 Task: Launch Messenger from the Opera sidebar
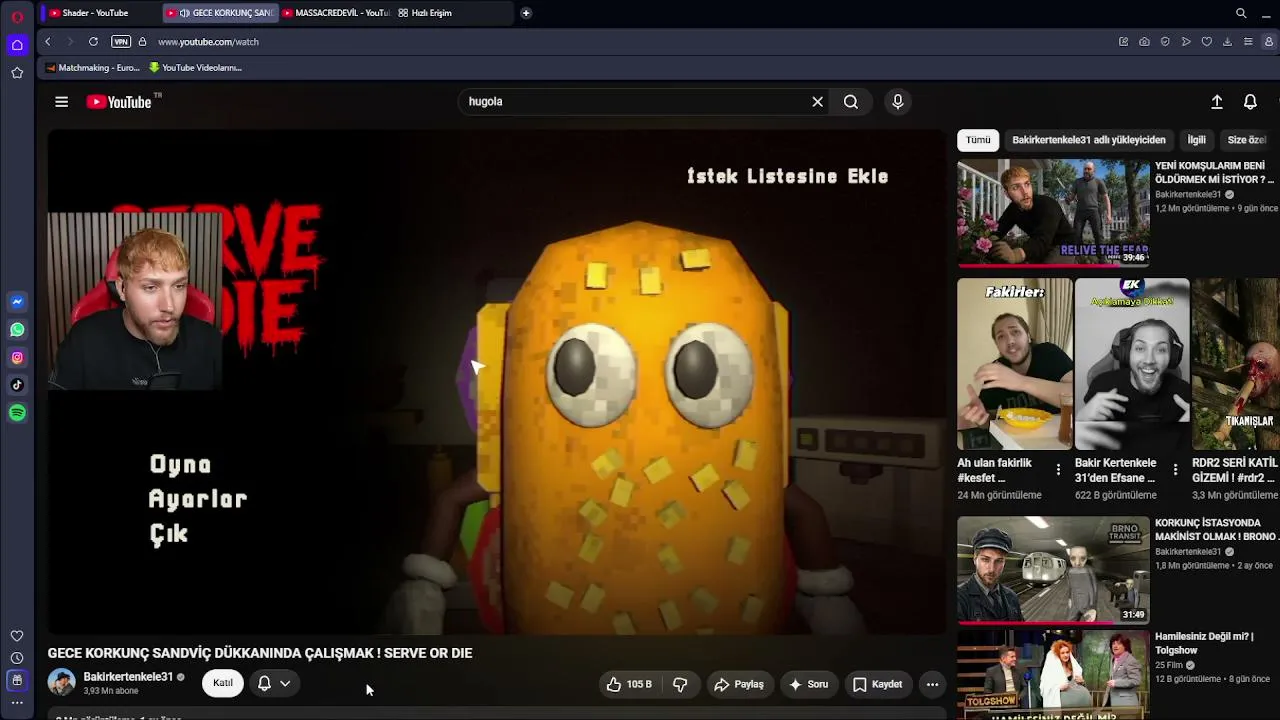(x=17, y=302)
